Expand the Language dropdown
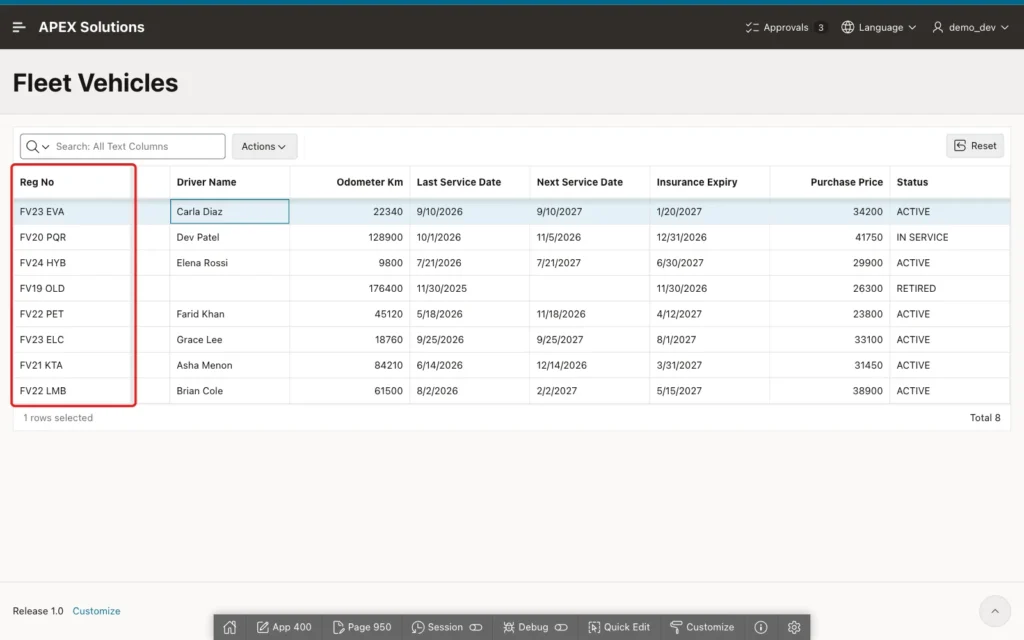The width and height of the screenshot is (1024, 640). (x=878, y=27)
